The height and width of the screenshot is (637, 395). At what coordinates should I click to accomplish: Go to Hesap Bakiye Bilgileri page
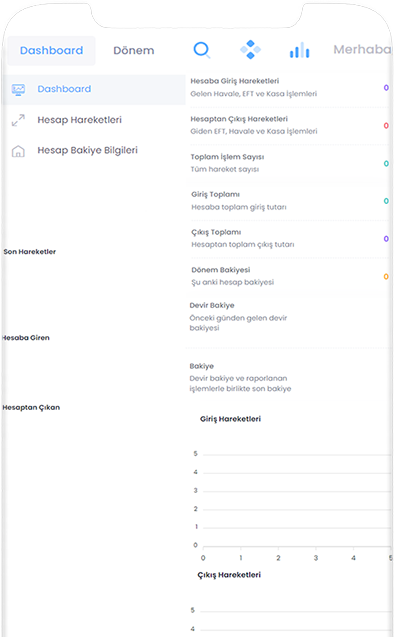pyautogui.click(x=87, y=150)
